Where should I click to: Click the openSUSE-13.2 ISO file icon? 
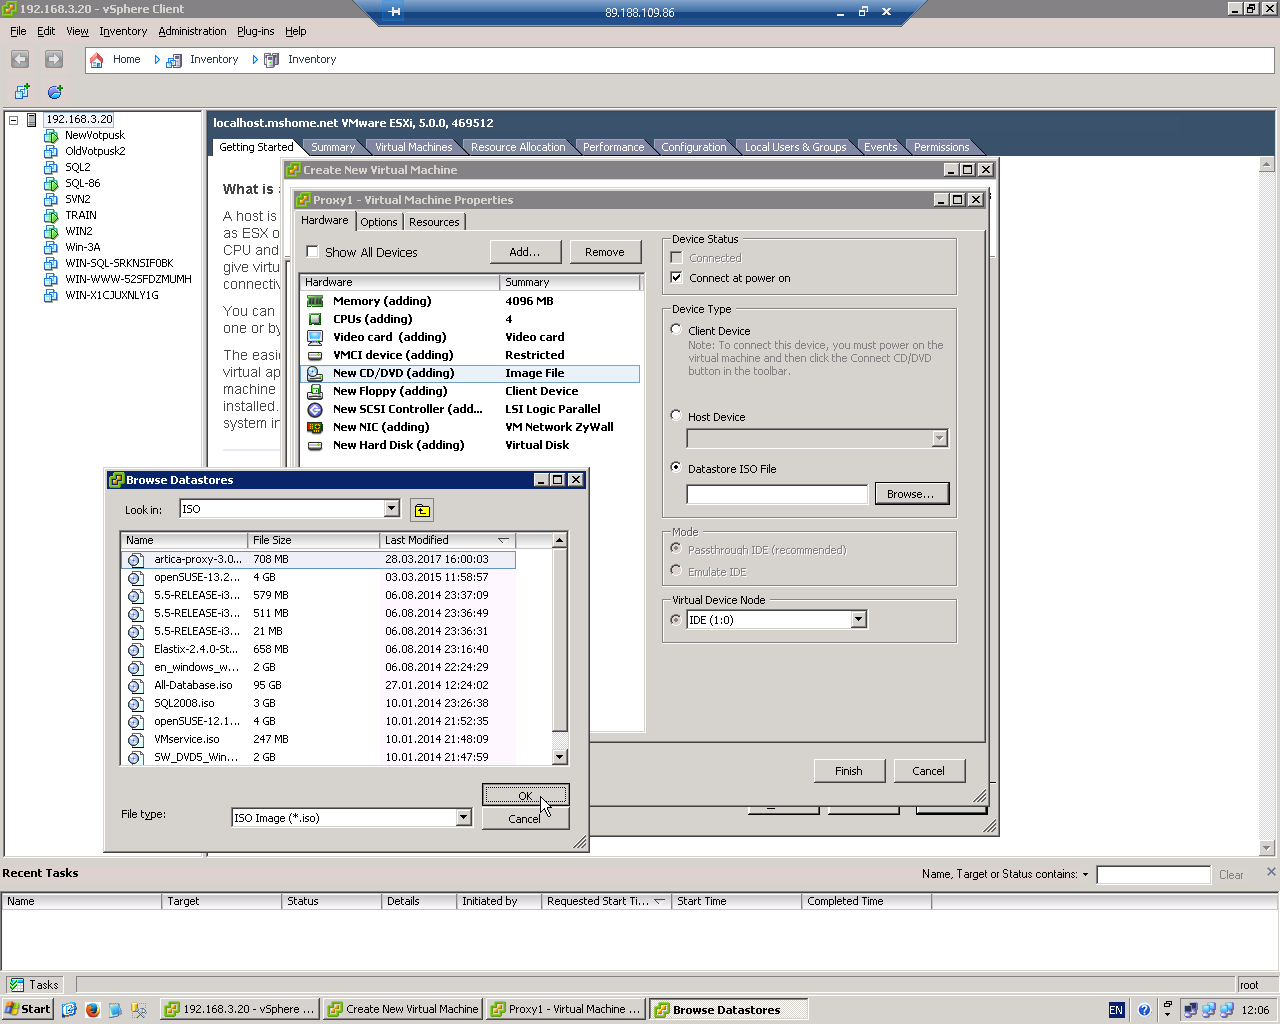tap(136, 578)
